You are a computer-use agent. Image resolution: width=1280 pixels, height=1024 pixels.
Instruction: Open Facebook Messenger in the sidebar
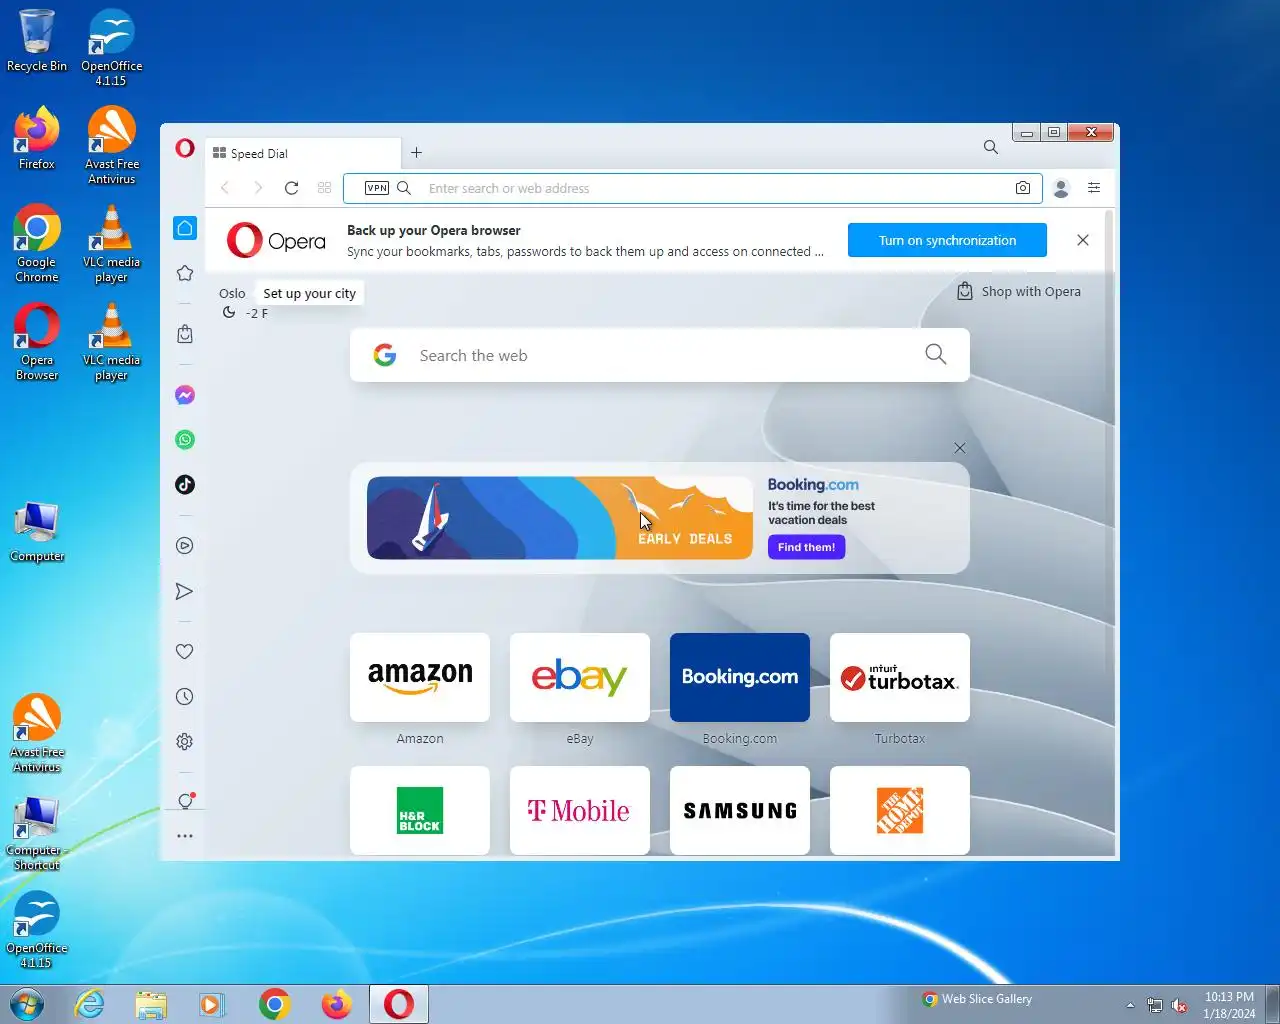coord(185,395)
